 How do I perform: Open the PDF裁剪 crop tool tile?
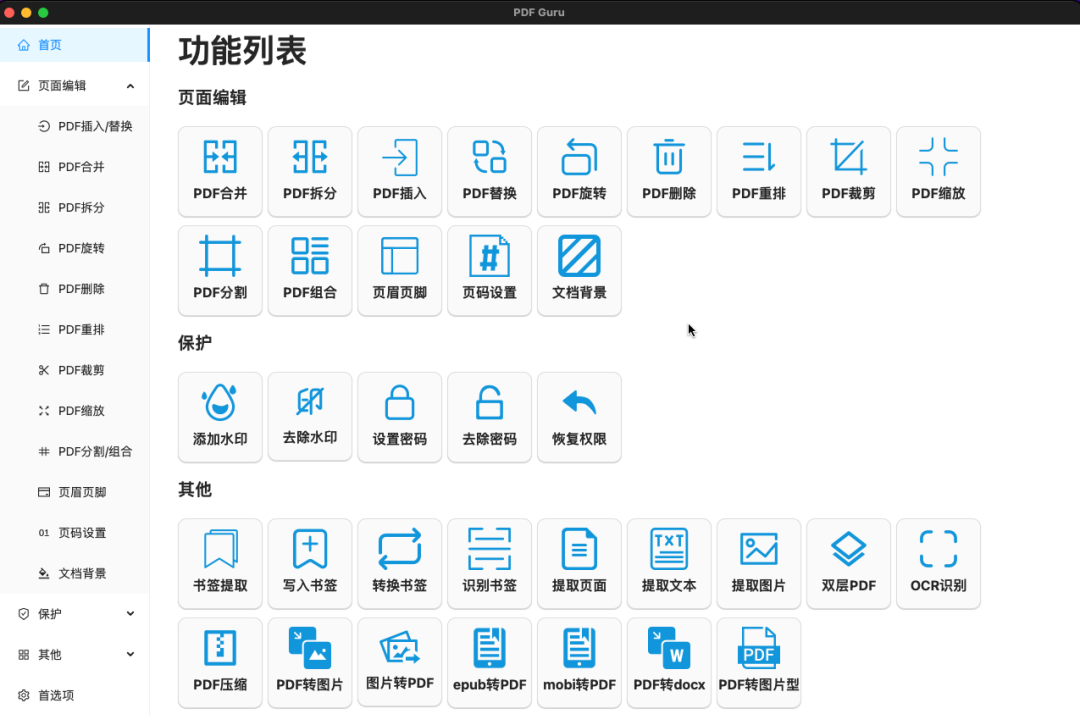(848, 171)
